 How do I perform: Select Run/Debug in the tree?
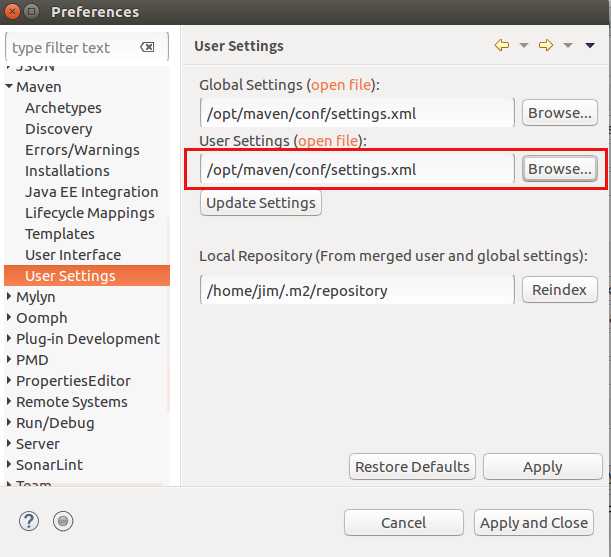(x=55, y=423)
